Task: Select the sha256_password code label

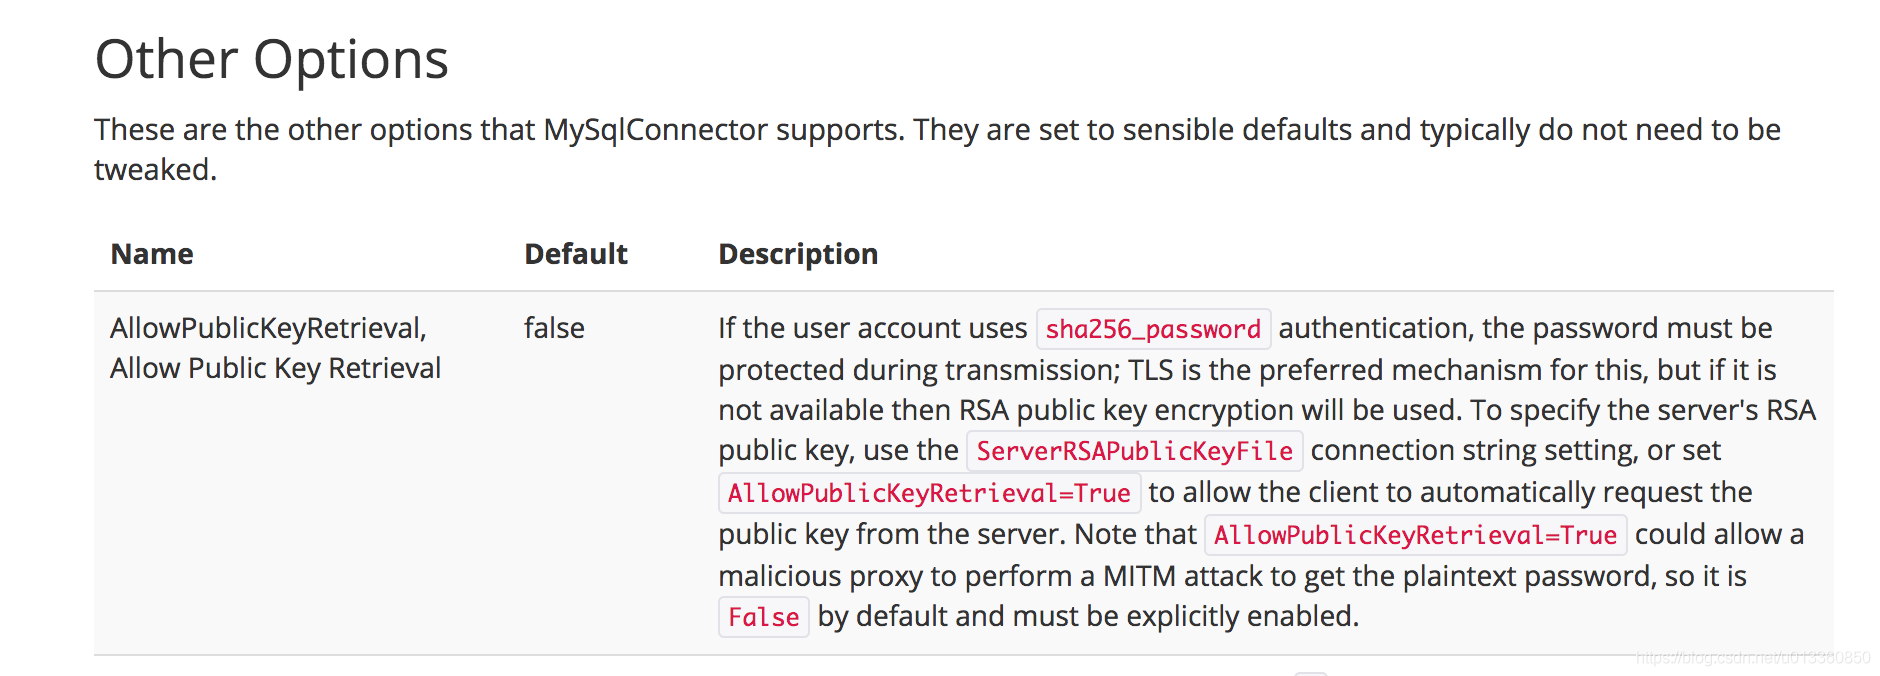Action: (1153, 329)
